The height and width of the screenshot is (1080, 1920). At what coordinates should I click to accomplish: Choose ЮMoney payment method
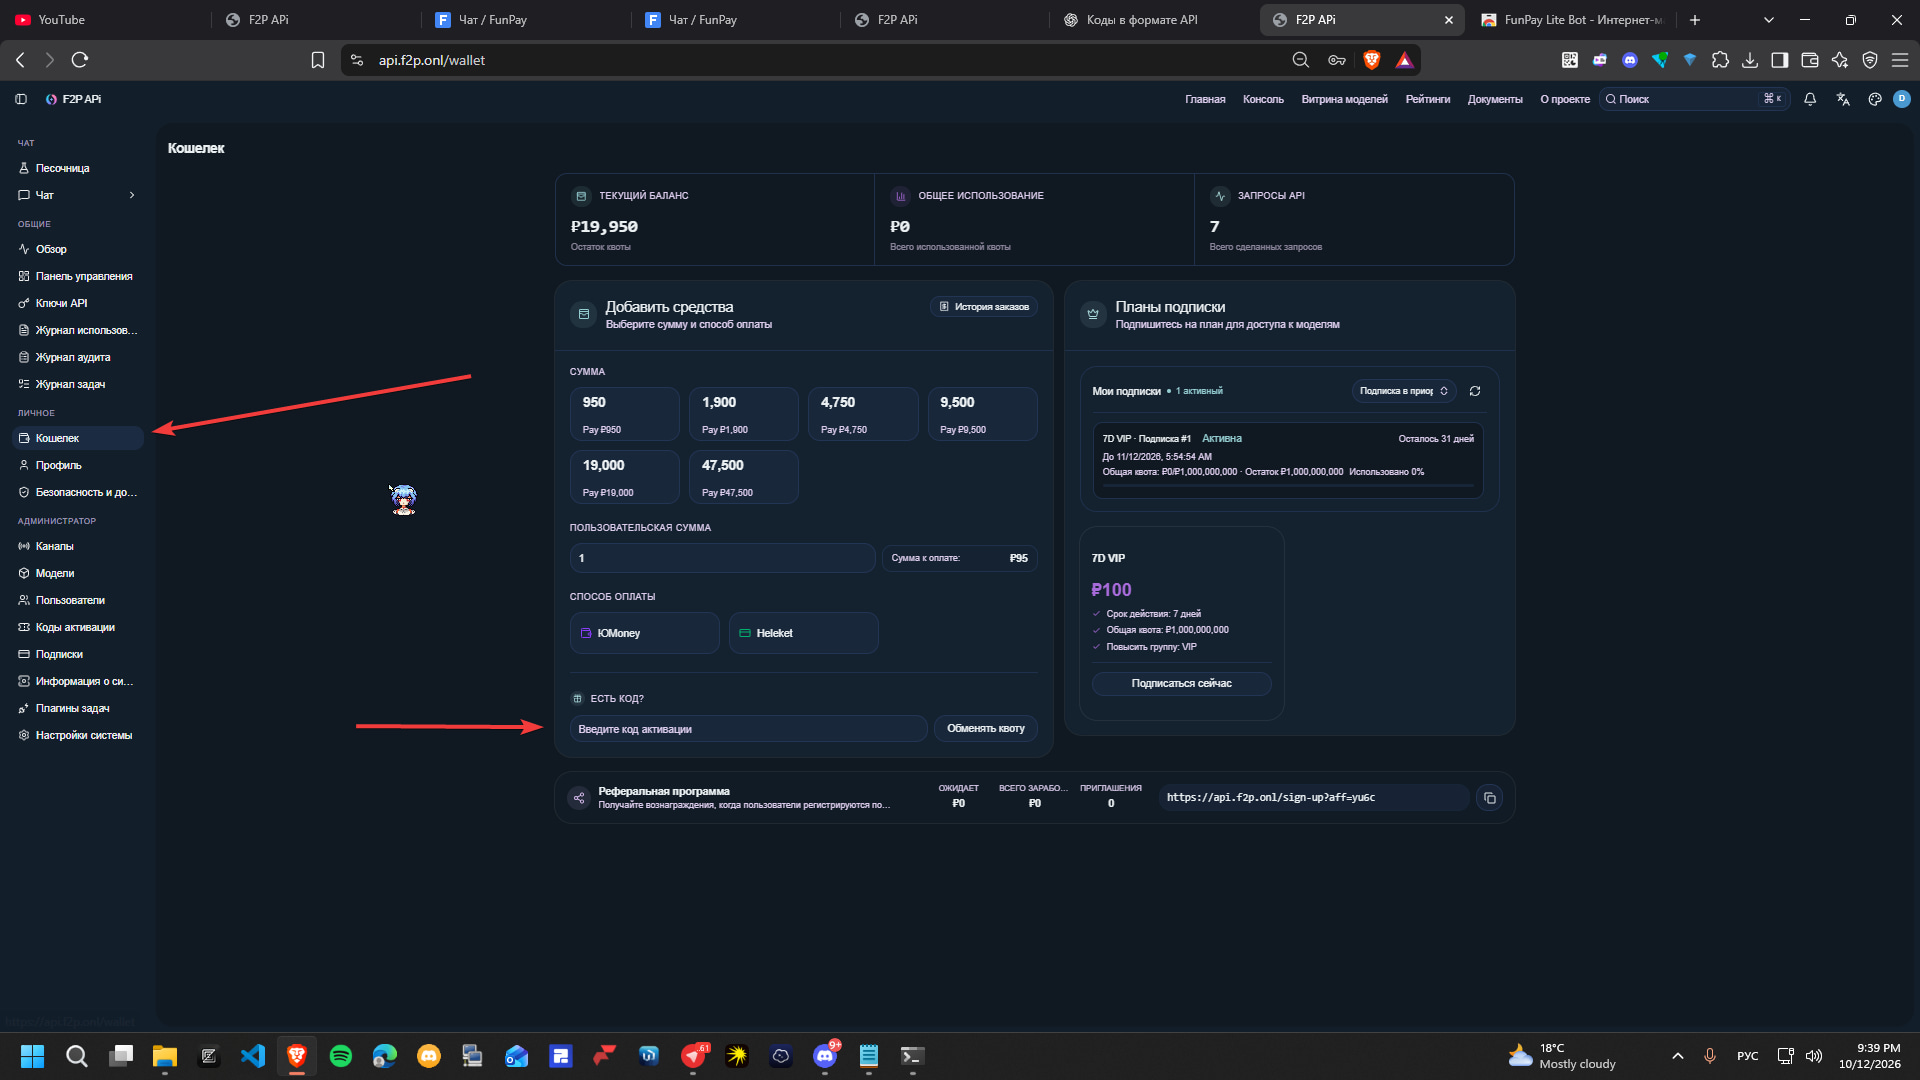click(x=644, y=633)
